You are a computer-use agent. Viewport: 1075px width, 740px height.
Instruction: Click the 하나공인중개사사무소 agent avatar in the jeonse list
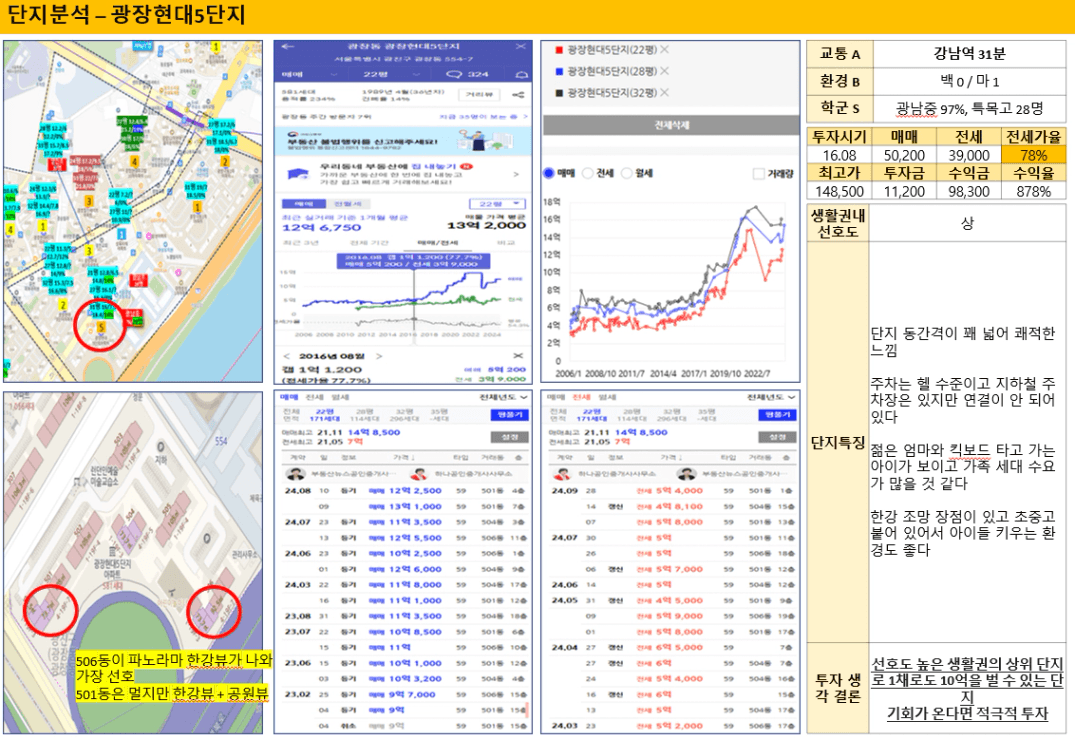pyautogui.click(x=563, y=474)
